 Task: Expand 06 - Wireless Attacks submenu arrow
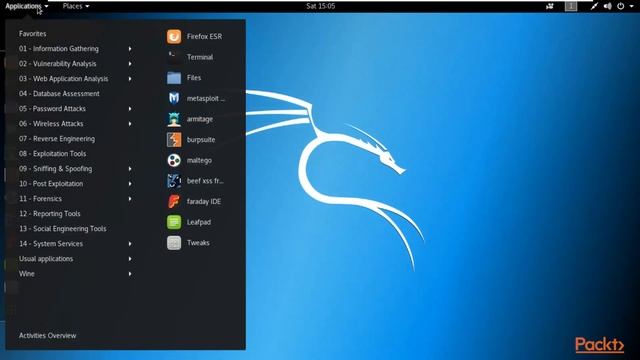pyautogui.click(x=130, y=124)
